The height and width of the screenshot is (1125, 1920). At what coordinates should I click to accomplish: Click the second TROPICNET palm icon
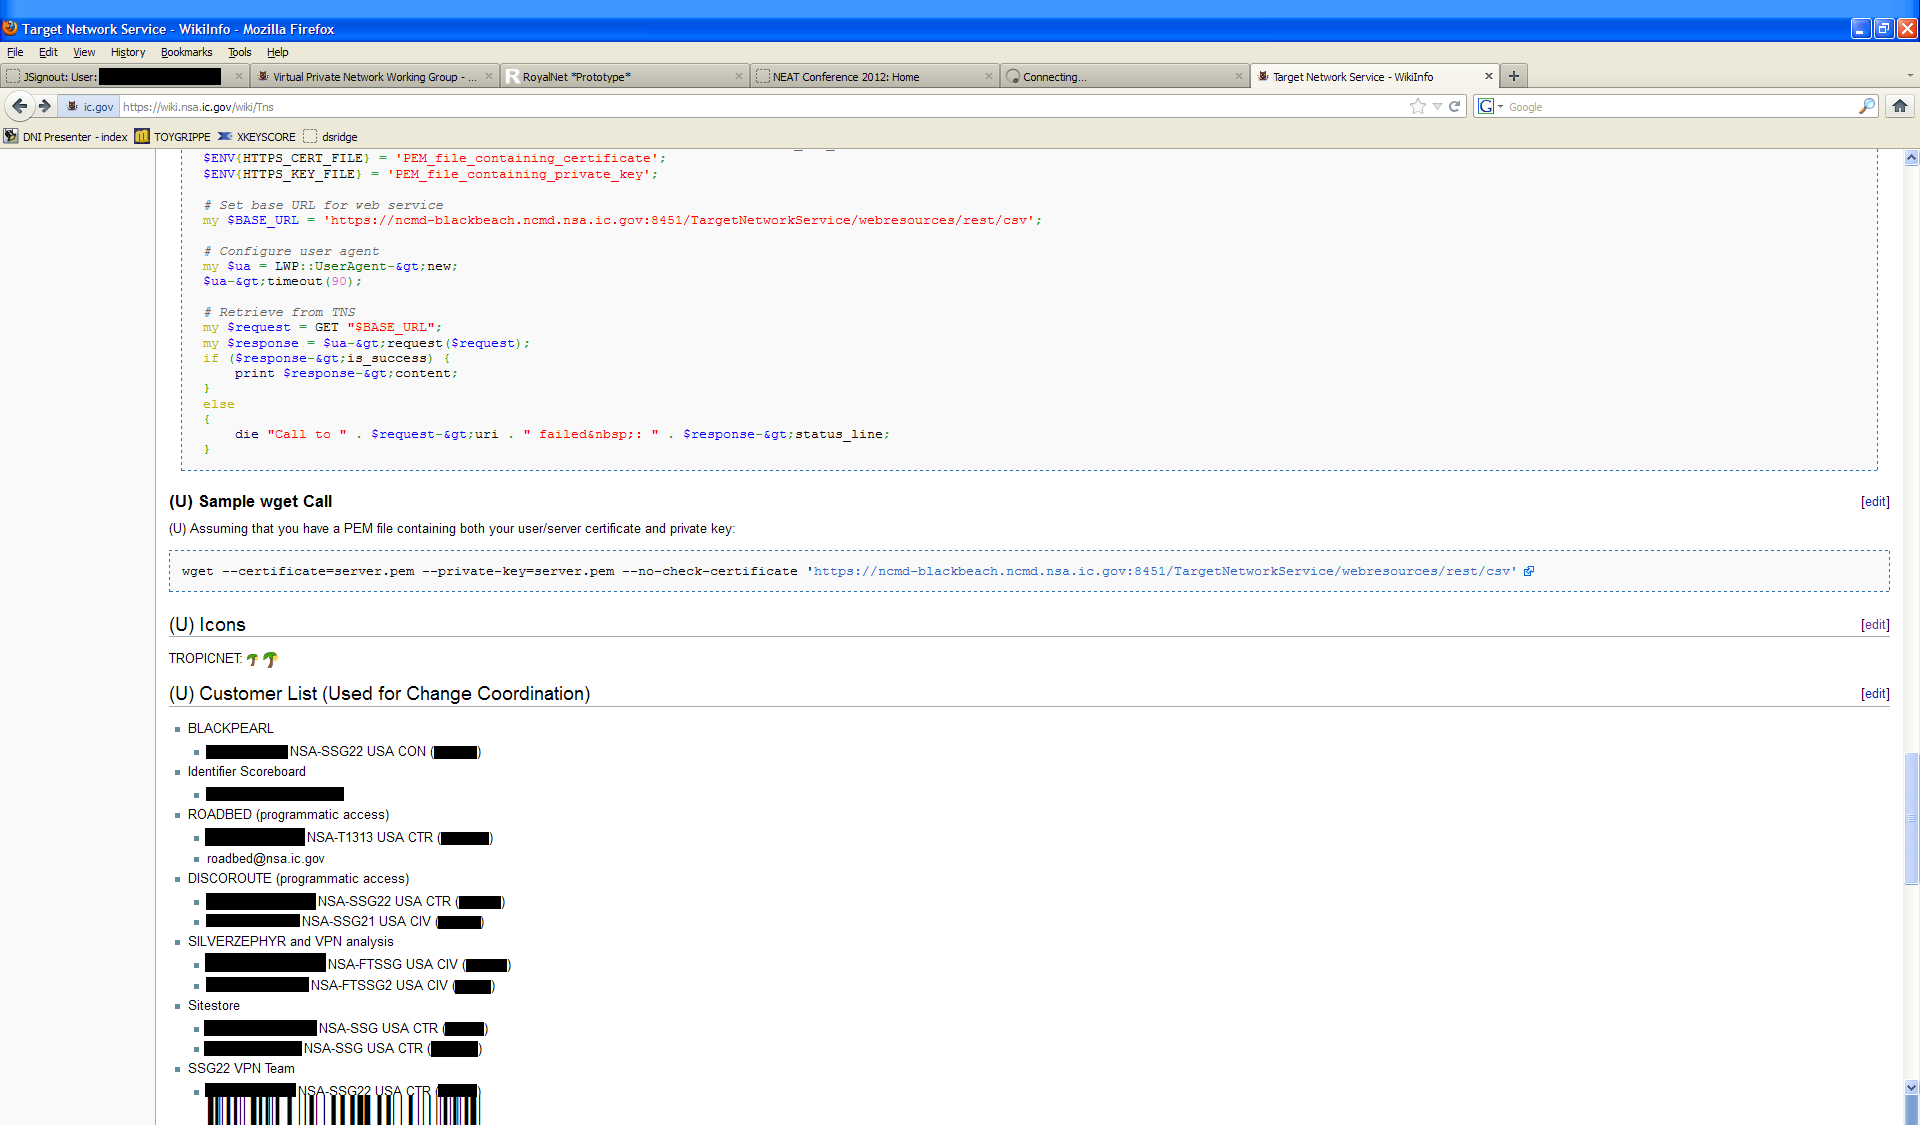tap(270, 659)
